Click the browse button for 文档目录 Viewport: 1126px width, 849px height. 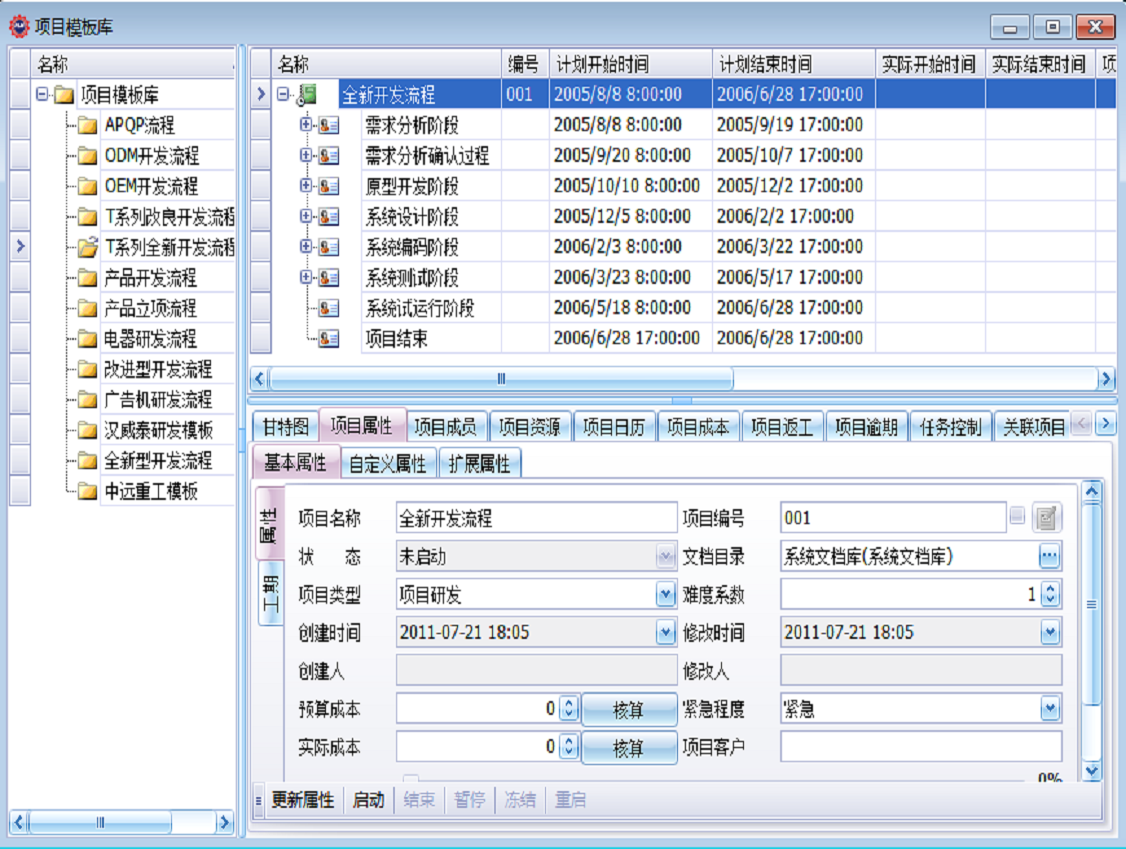(x=1049, y=556)
